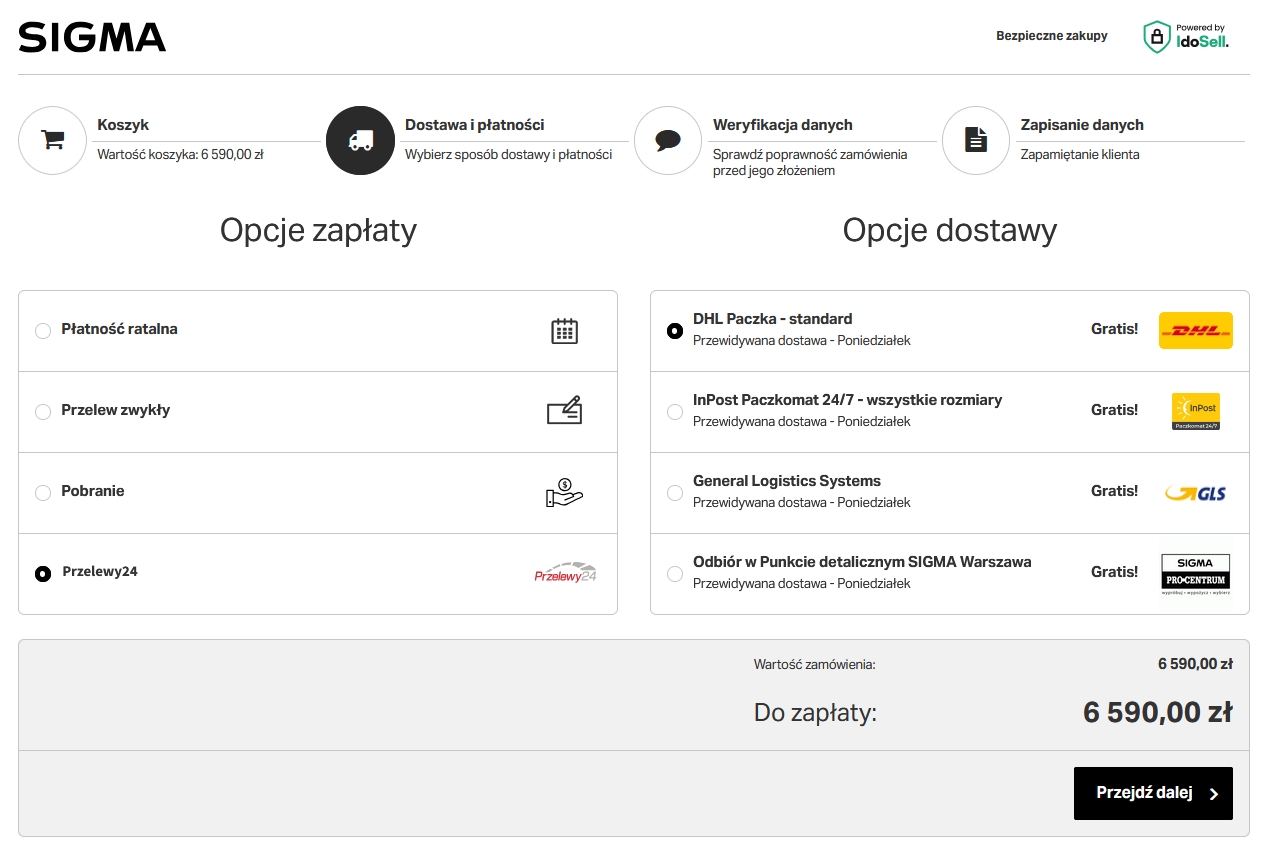Select General Logistics Systems delivery
Image resolution: width=1263 pixels, height=849 pixels.
point(675,493)
